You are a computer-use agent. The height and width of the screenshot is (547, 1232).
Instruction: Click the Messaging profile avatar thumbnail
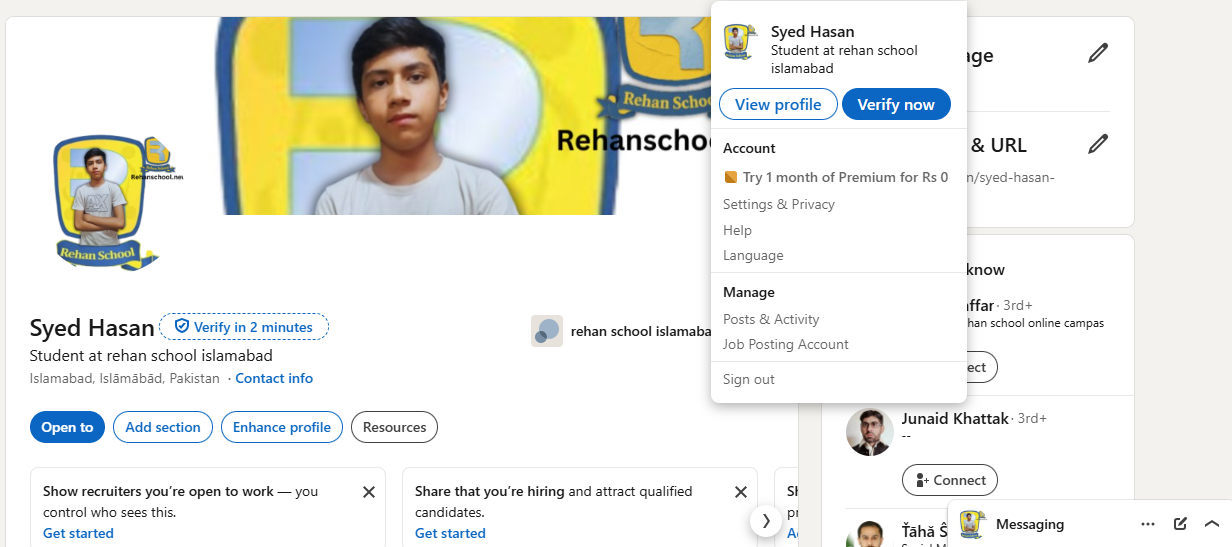(x=971, y=524)
